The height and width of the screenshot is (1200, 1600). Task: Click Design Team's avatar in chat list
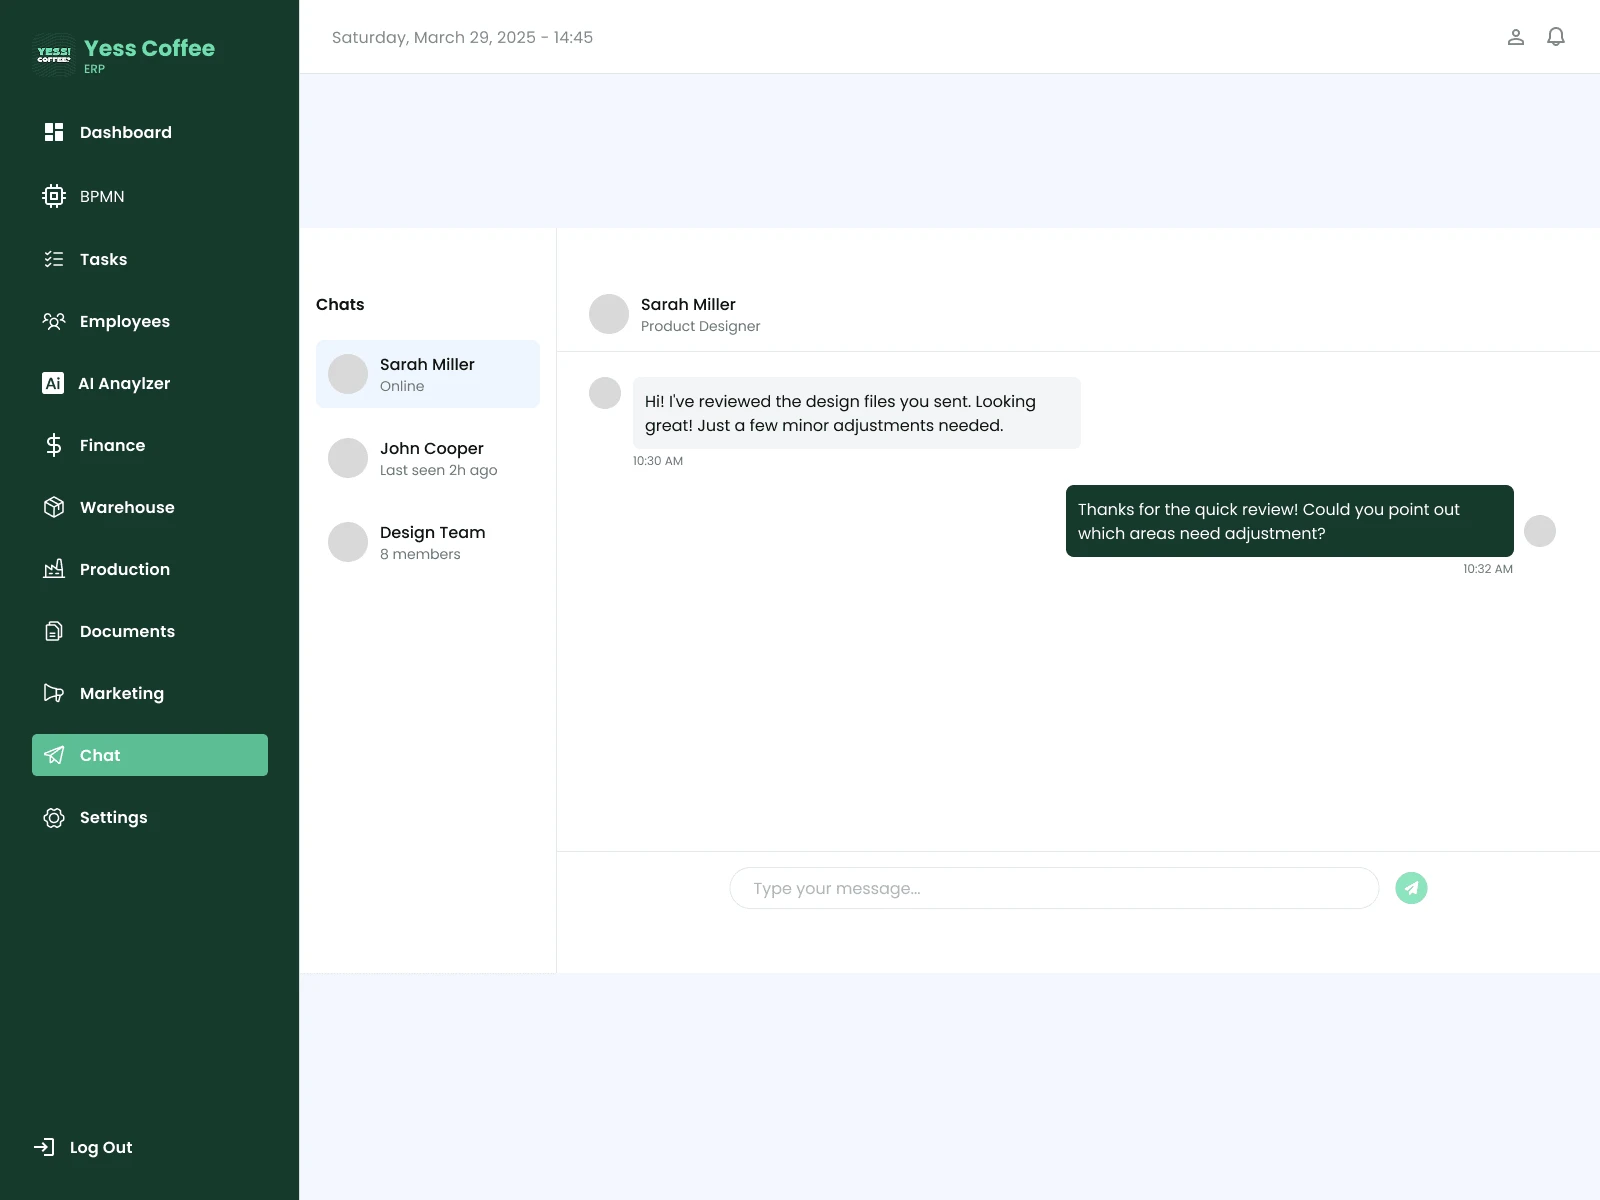[348, 542]
